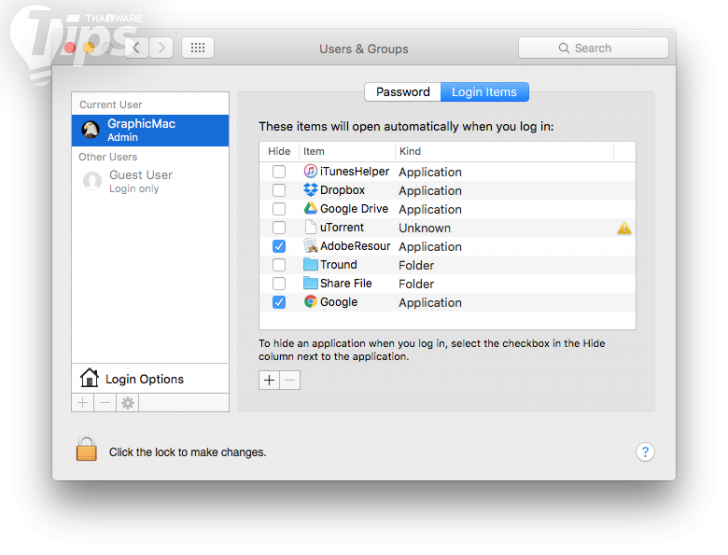Toggle Hide checkbox for iTunesHelper
Viewport: 728px width, 555px height.
click(279, 171)
